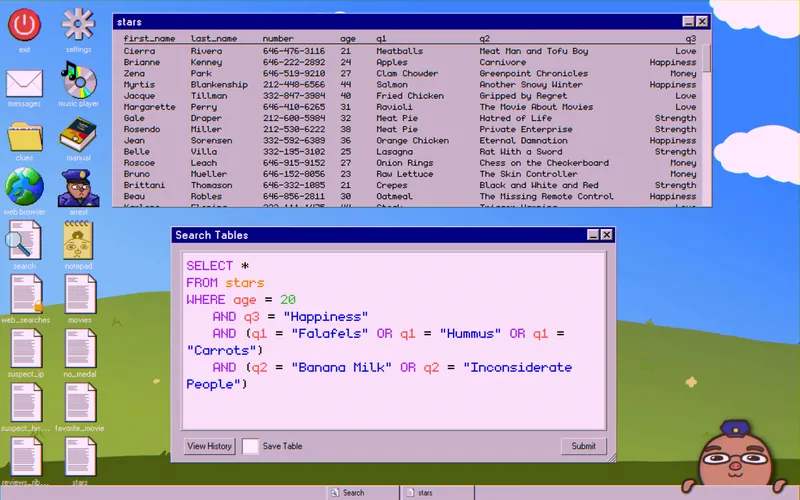Image resolution: width=800 pixels, height=500 pixels.
Task: Click the q3 column header
Action: click(690, 39)
